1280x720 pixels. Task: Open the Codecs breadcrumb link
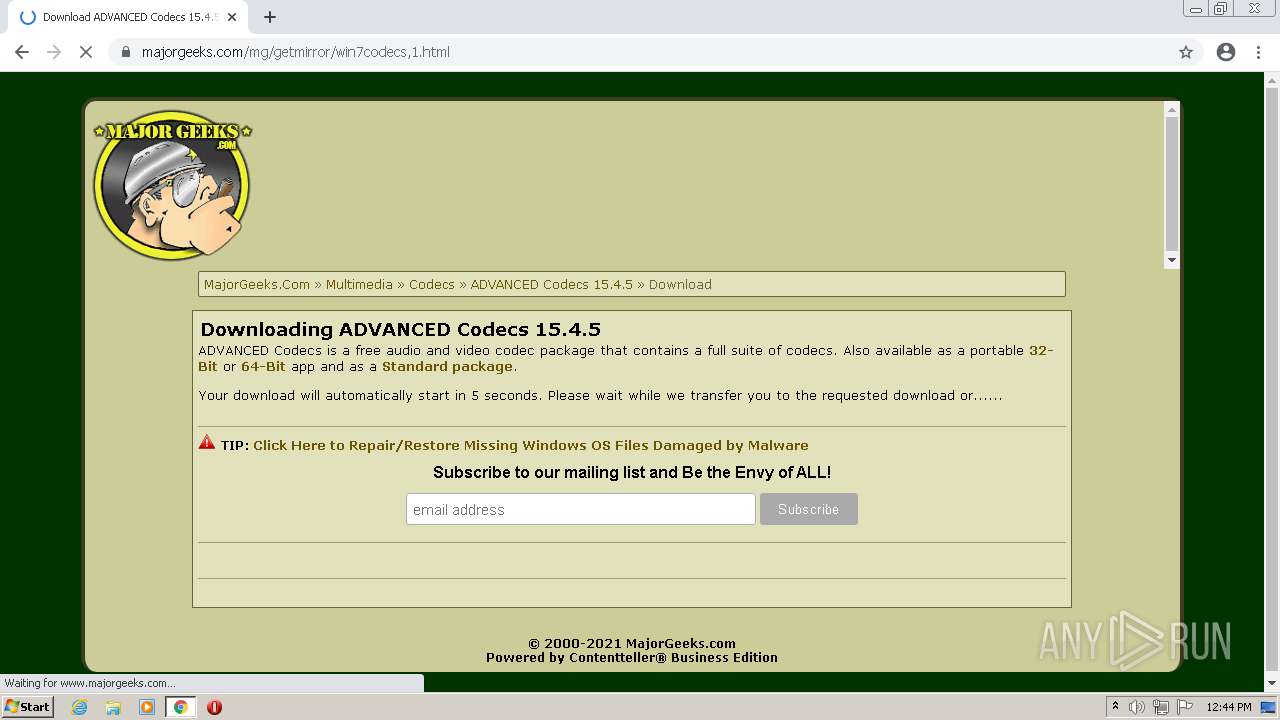coord(432,284)
